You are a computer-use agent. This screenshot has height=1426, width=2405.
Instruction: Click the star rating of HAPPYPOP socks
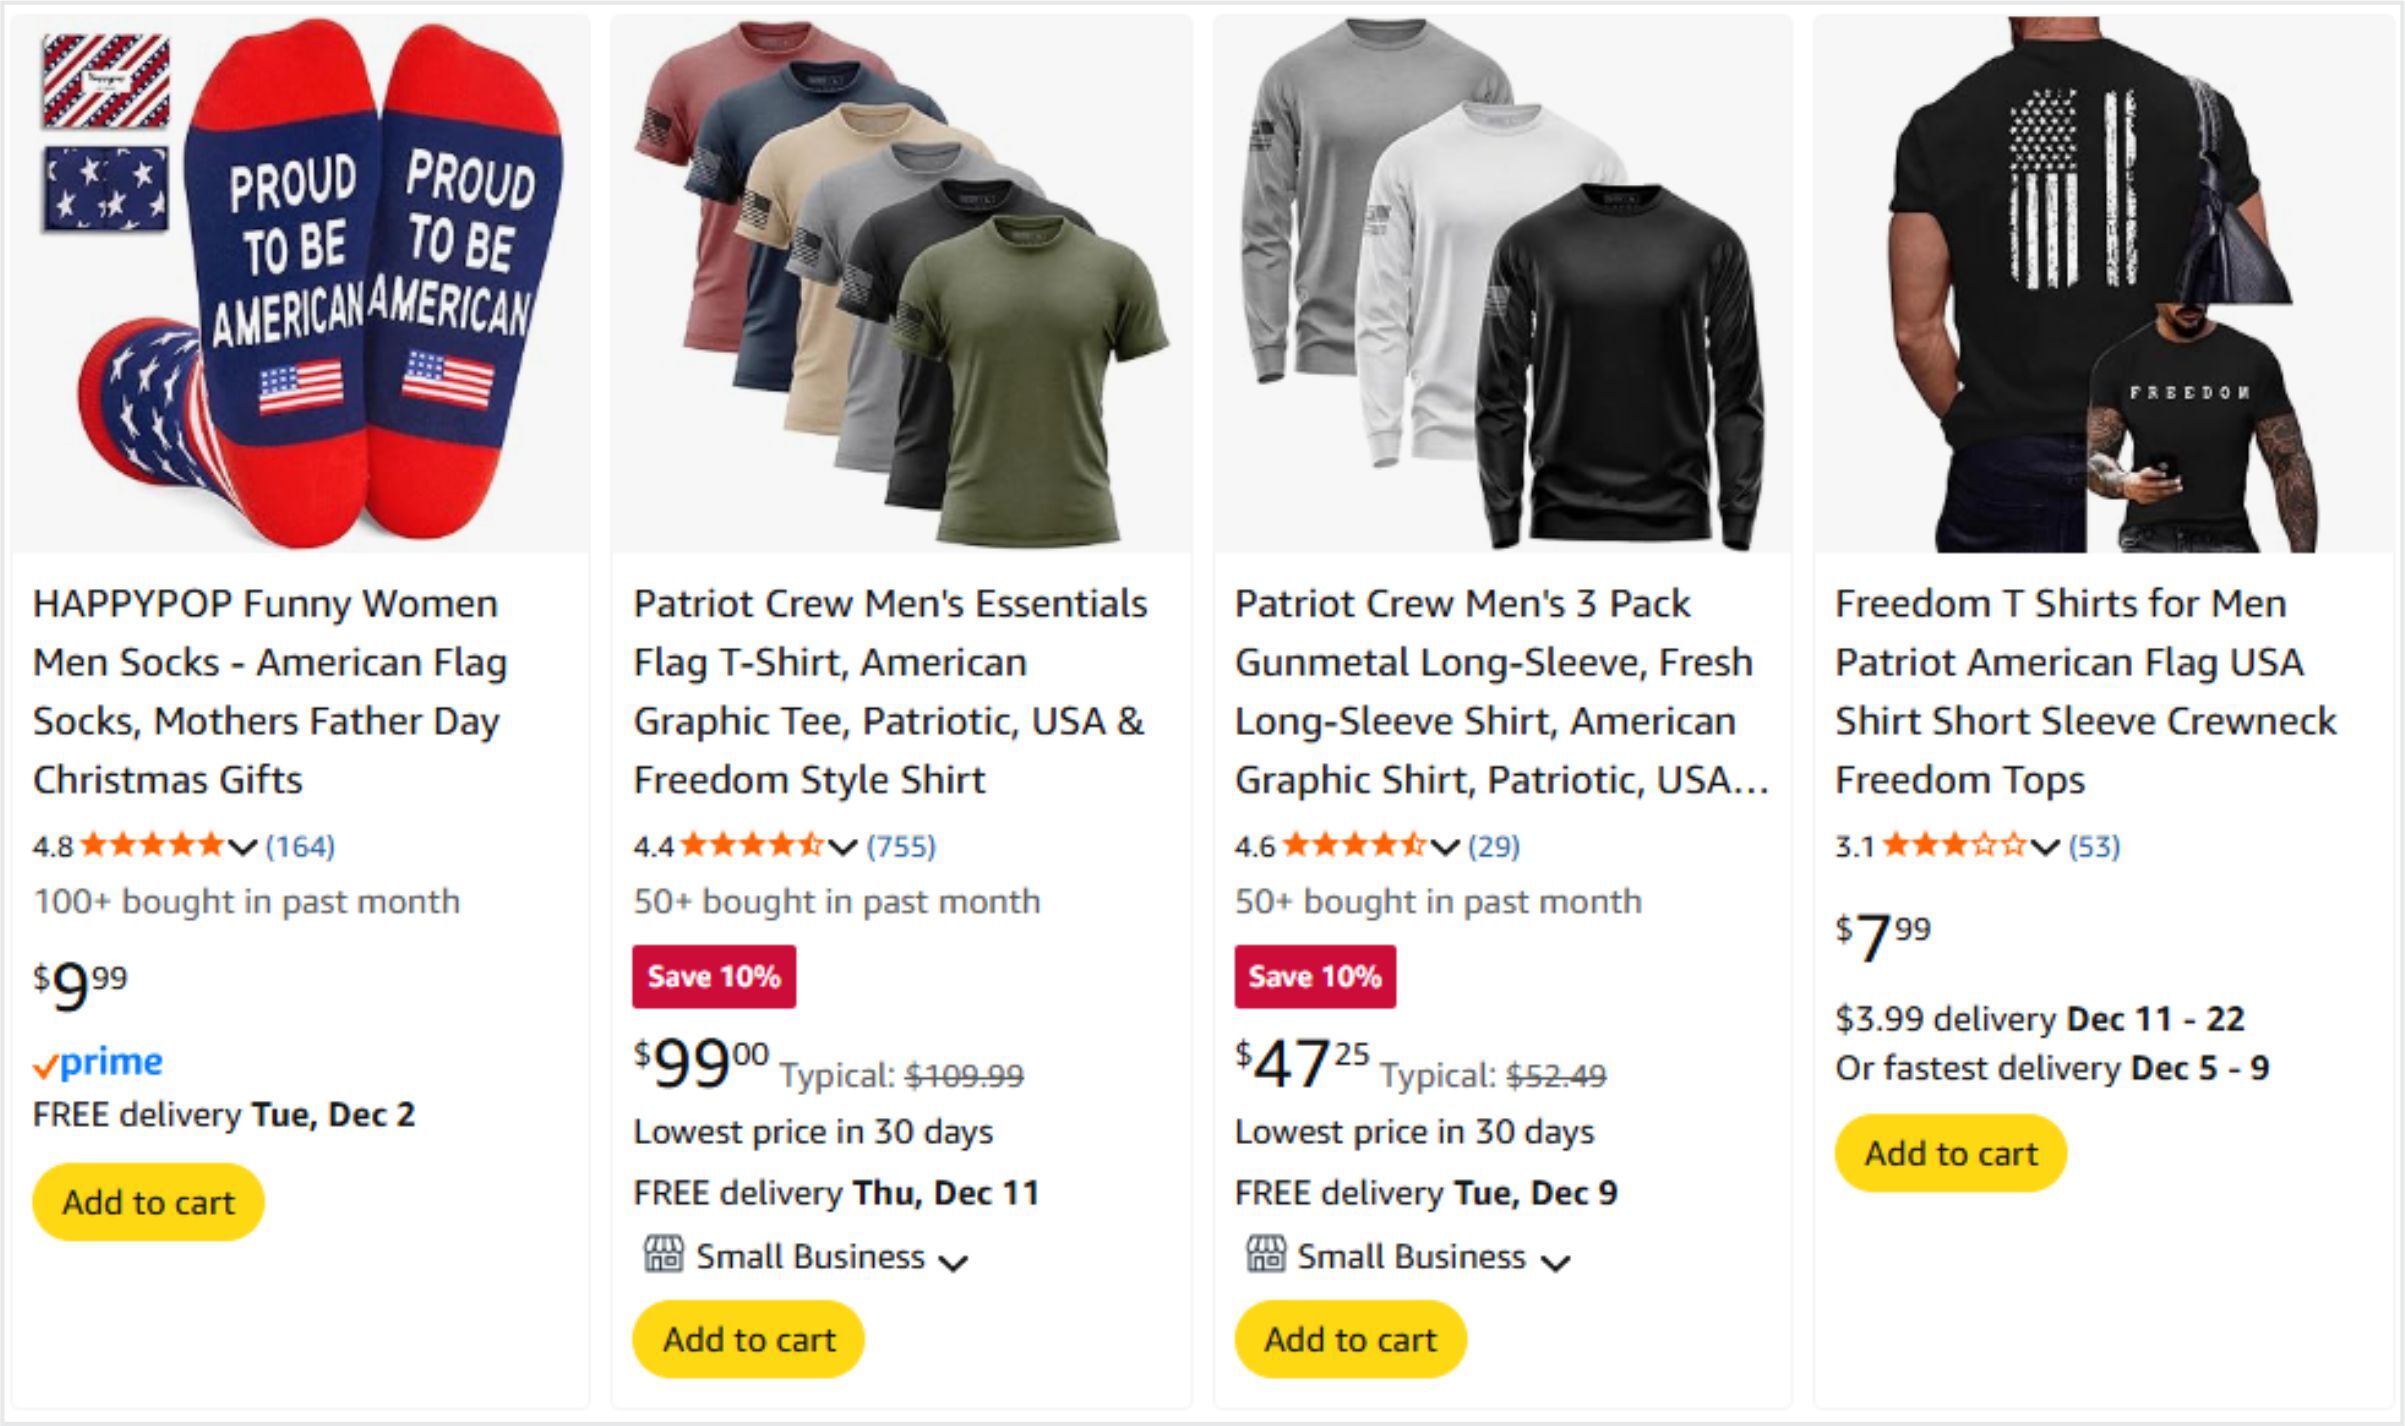[x=152, y=846]
